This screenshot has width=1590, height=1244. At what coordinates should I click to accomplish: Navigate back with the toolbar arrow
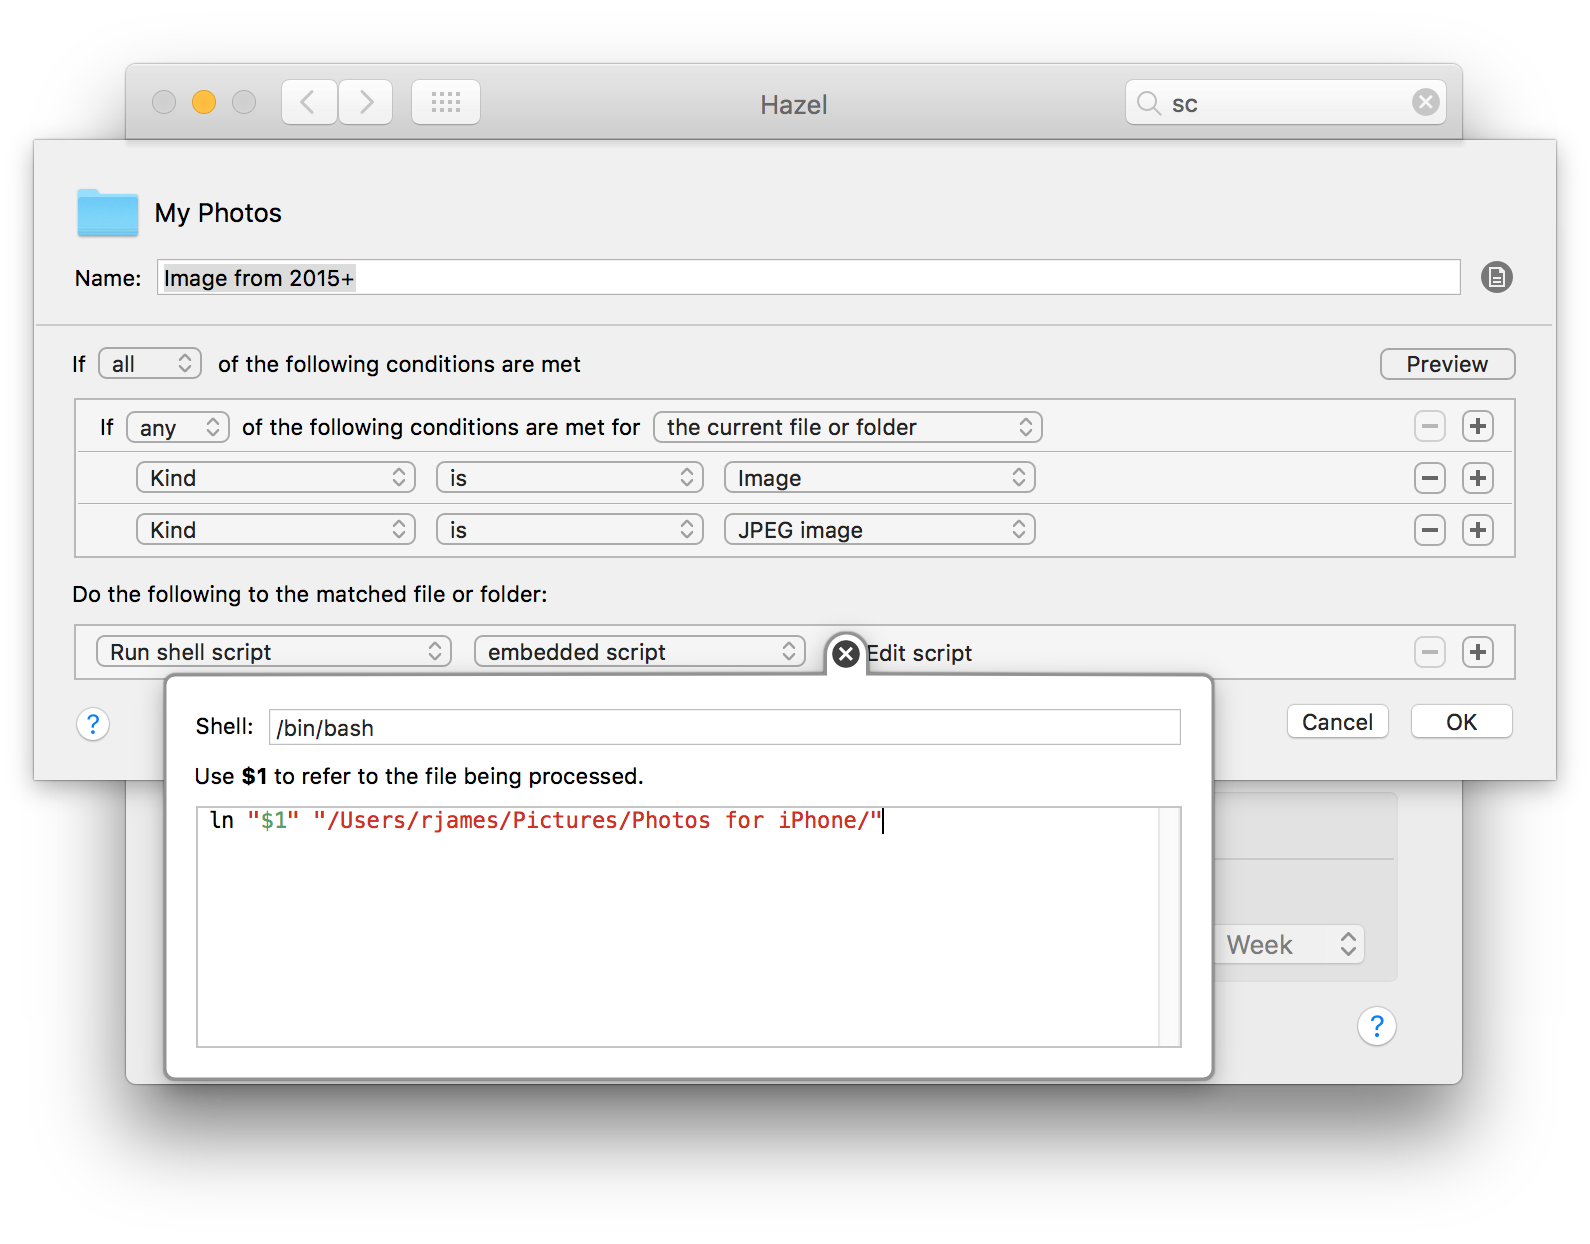click(x=309, y=102)
